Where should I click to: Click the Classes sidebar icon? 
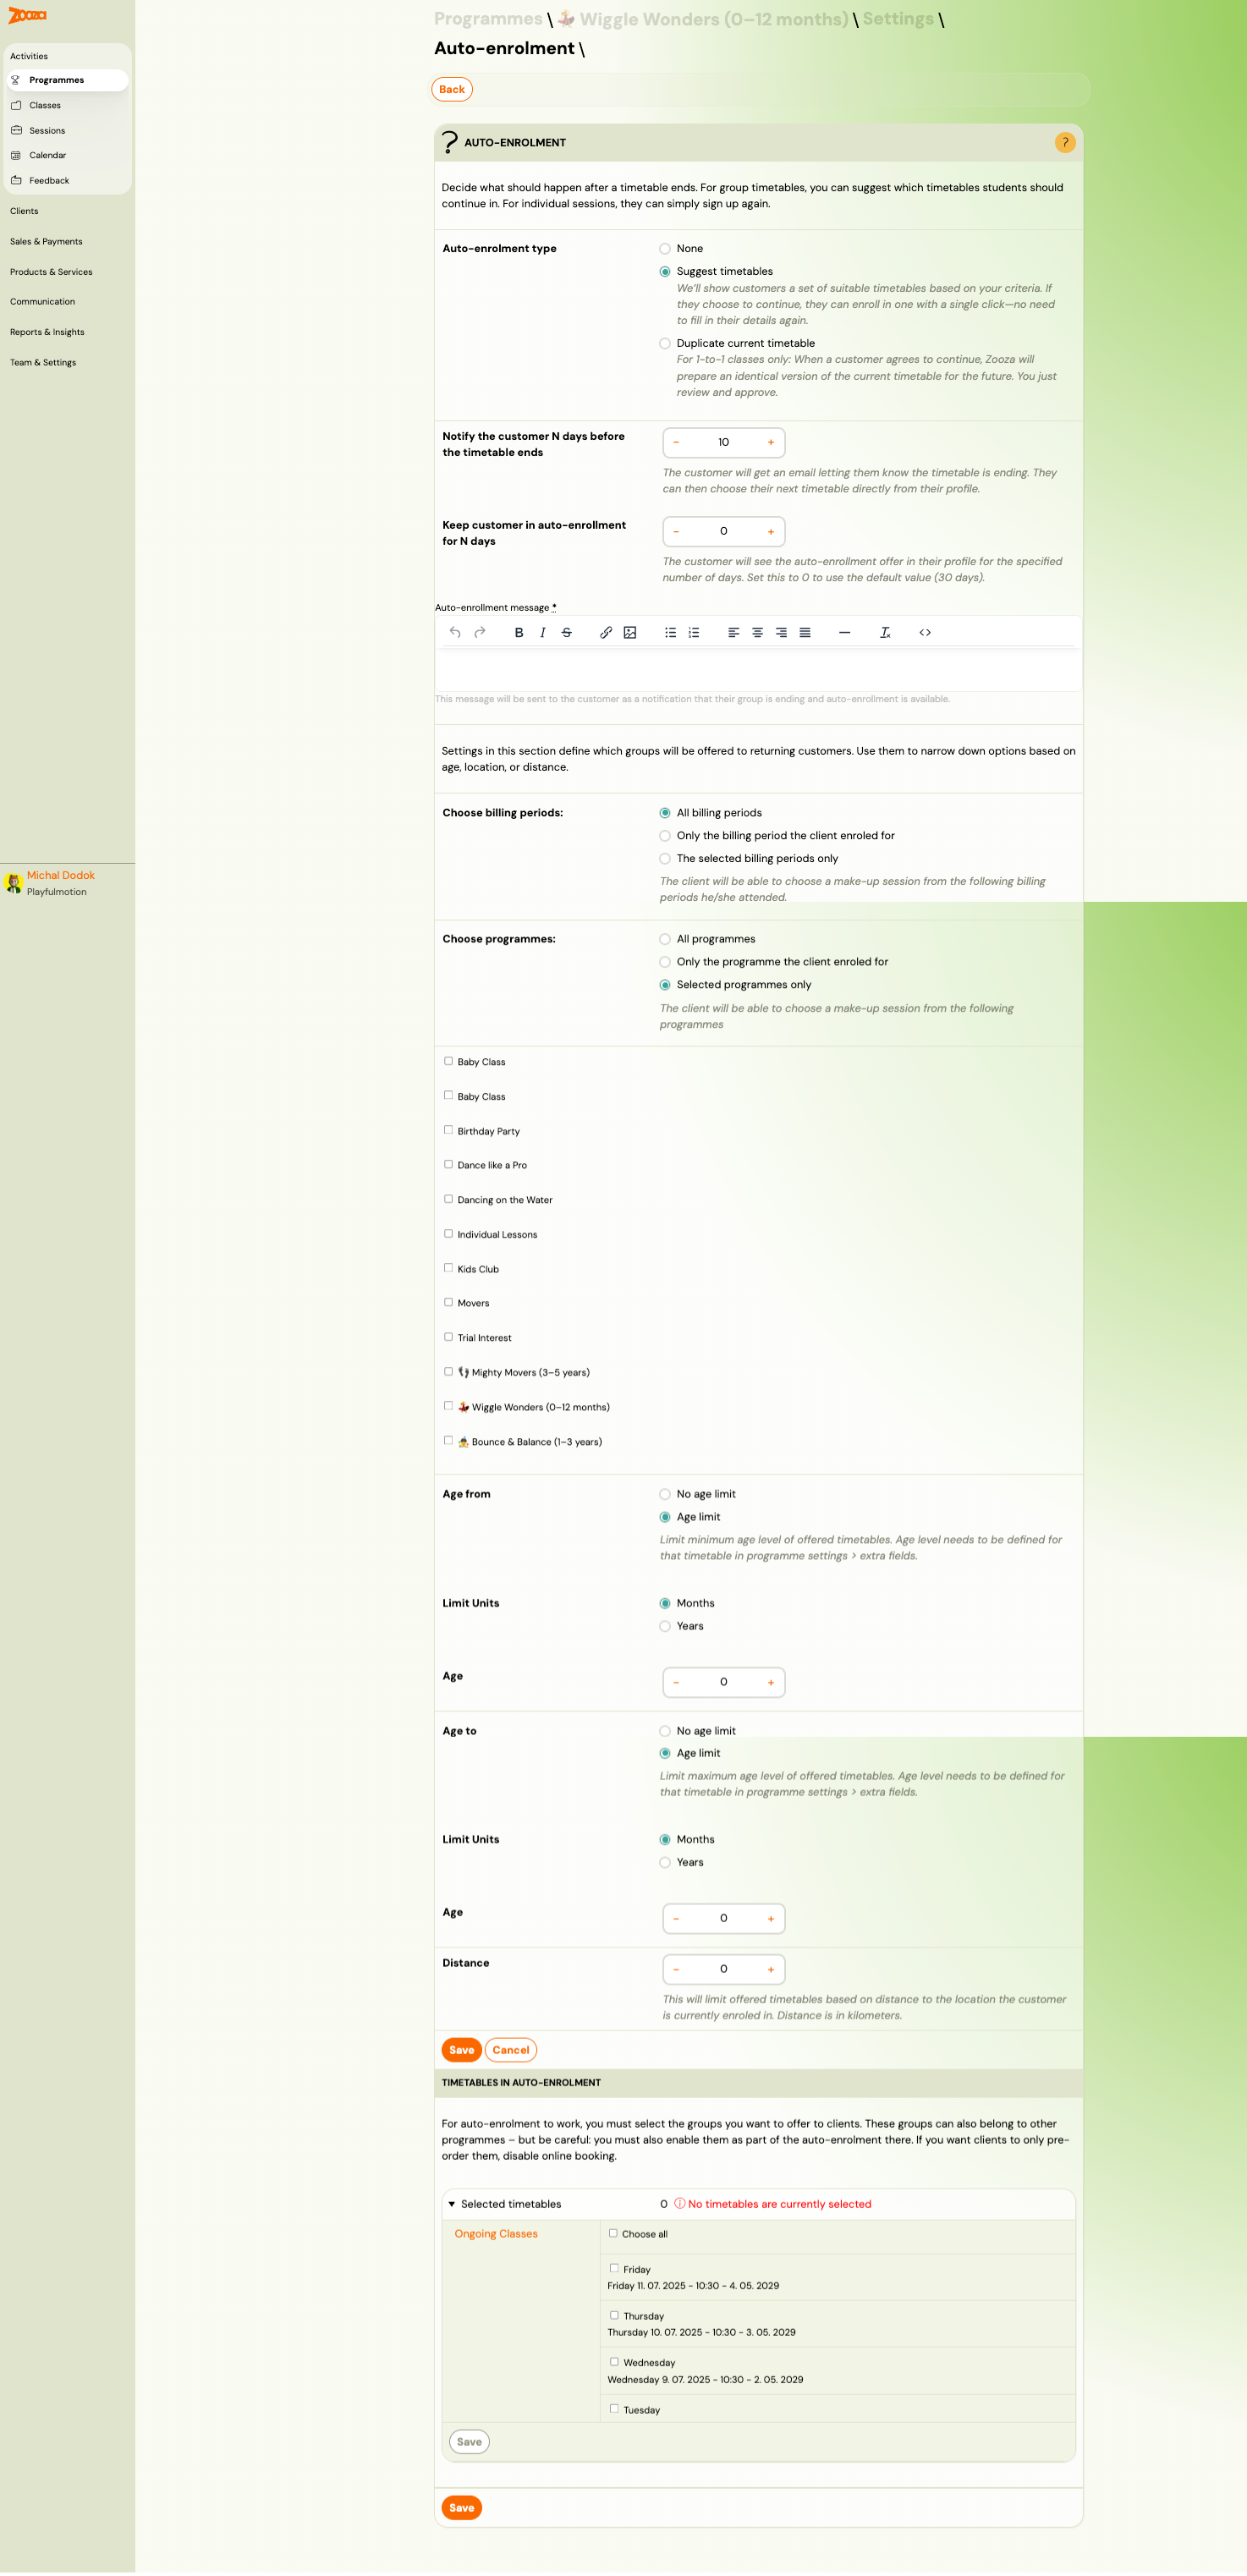coord(16,105)
